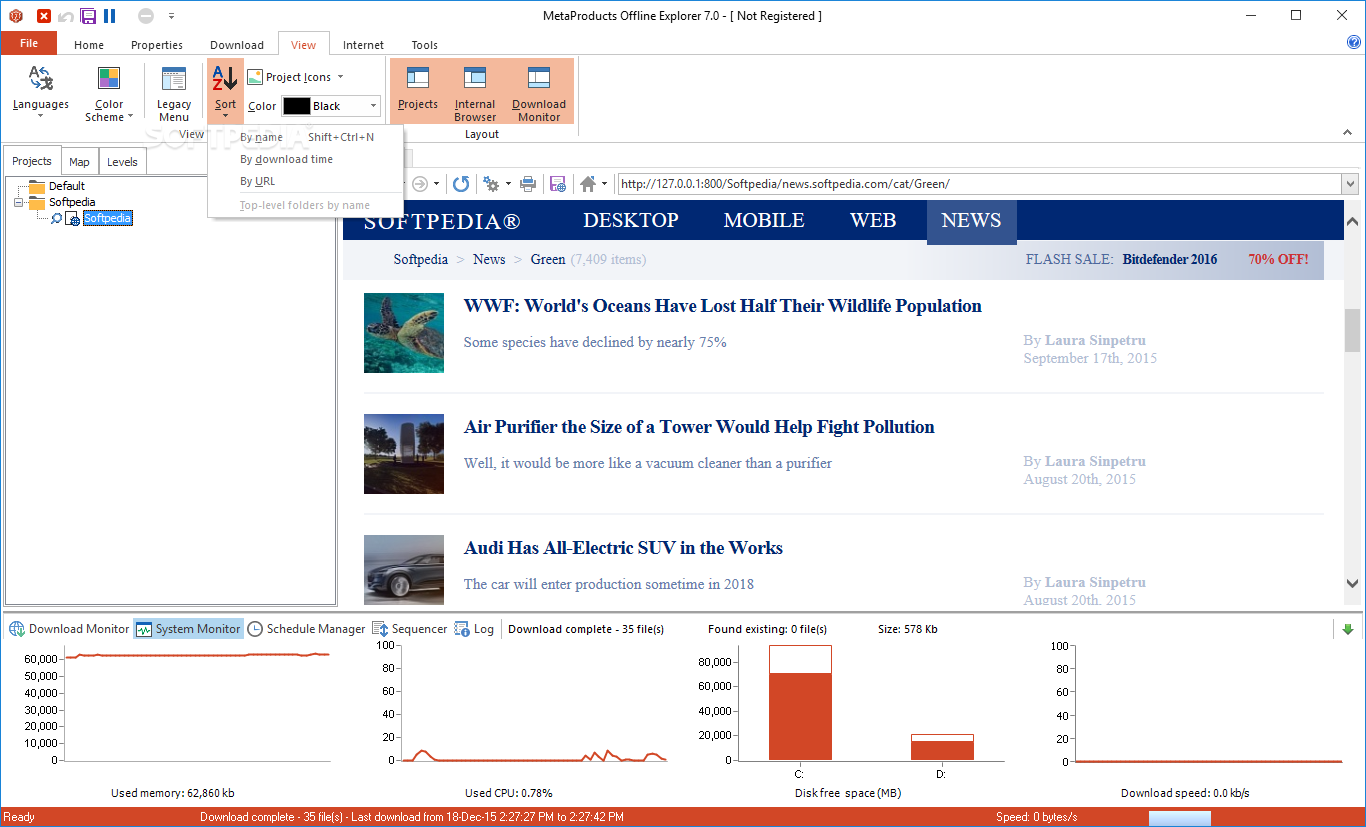
Task: Click the magnifier icon beside Softpedia project
Action: point(57,218)
